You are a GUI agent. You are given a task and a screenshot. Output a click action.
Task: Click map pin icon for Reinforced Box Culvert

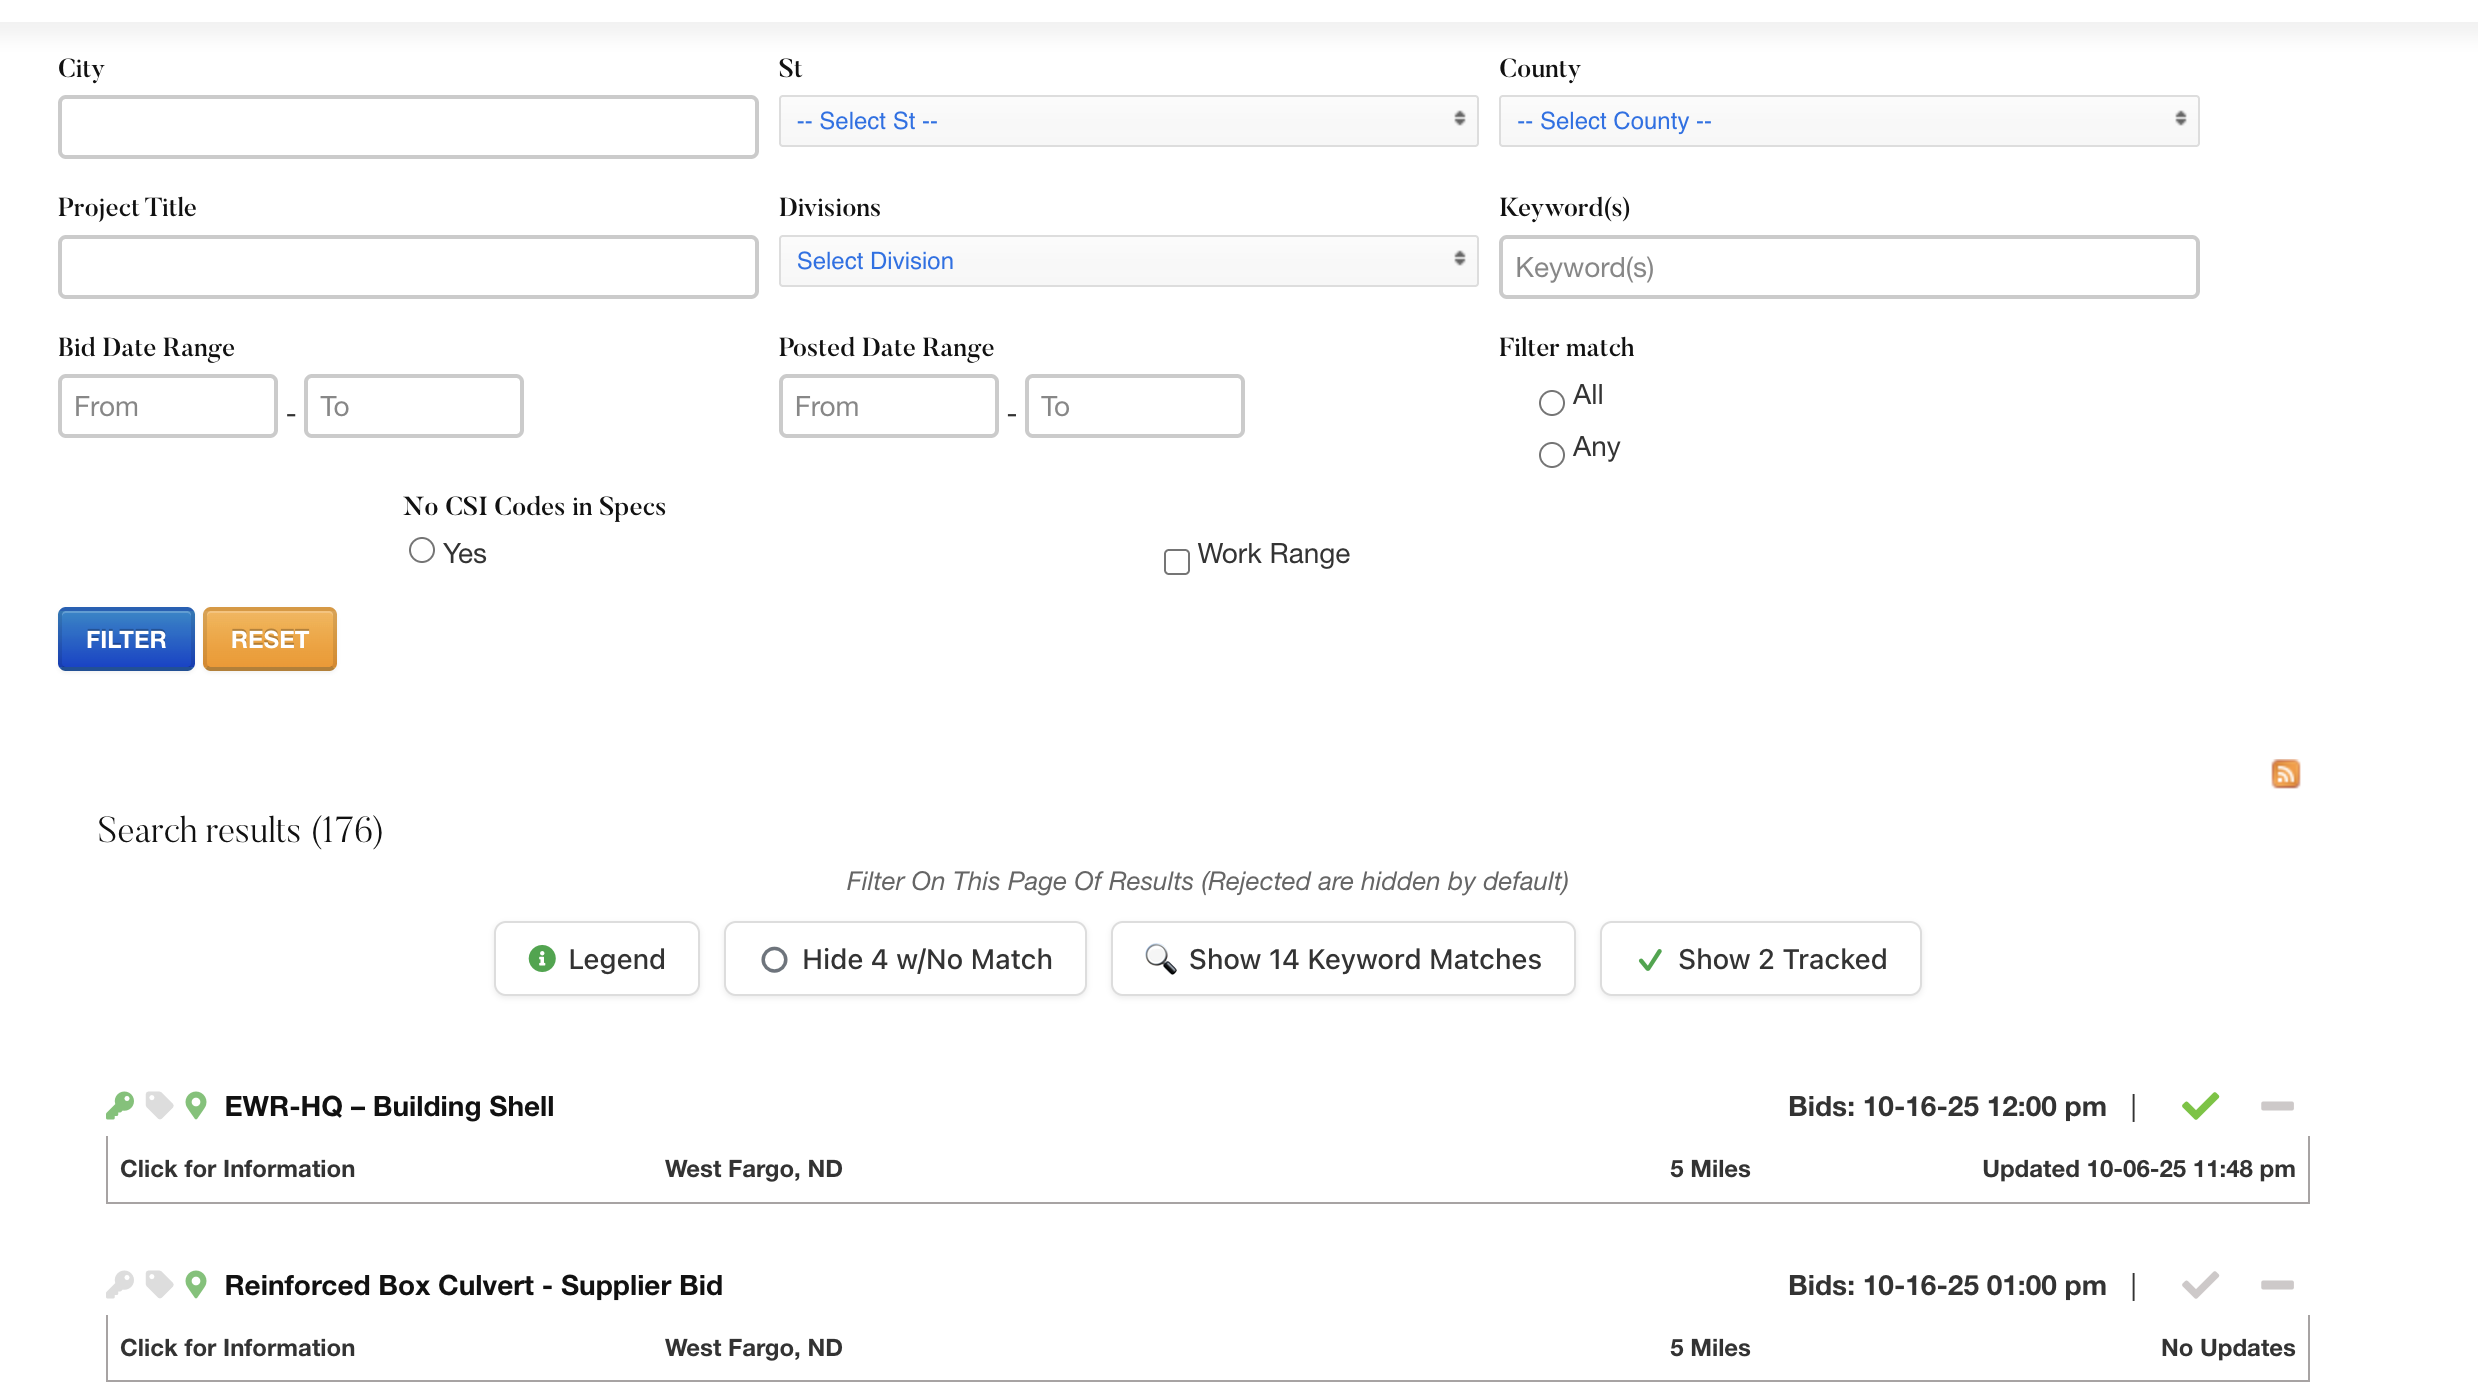pyautogui.click(x=196, y=1284)
